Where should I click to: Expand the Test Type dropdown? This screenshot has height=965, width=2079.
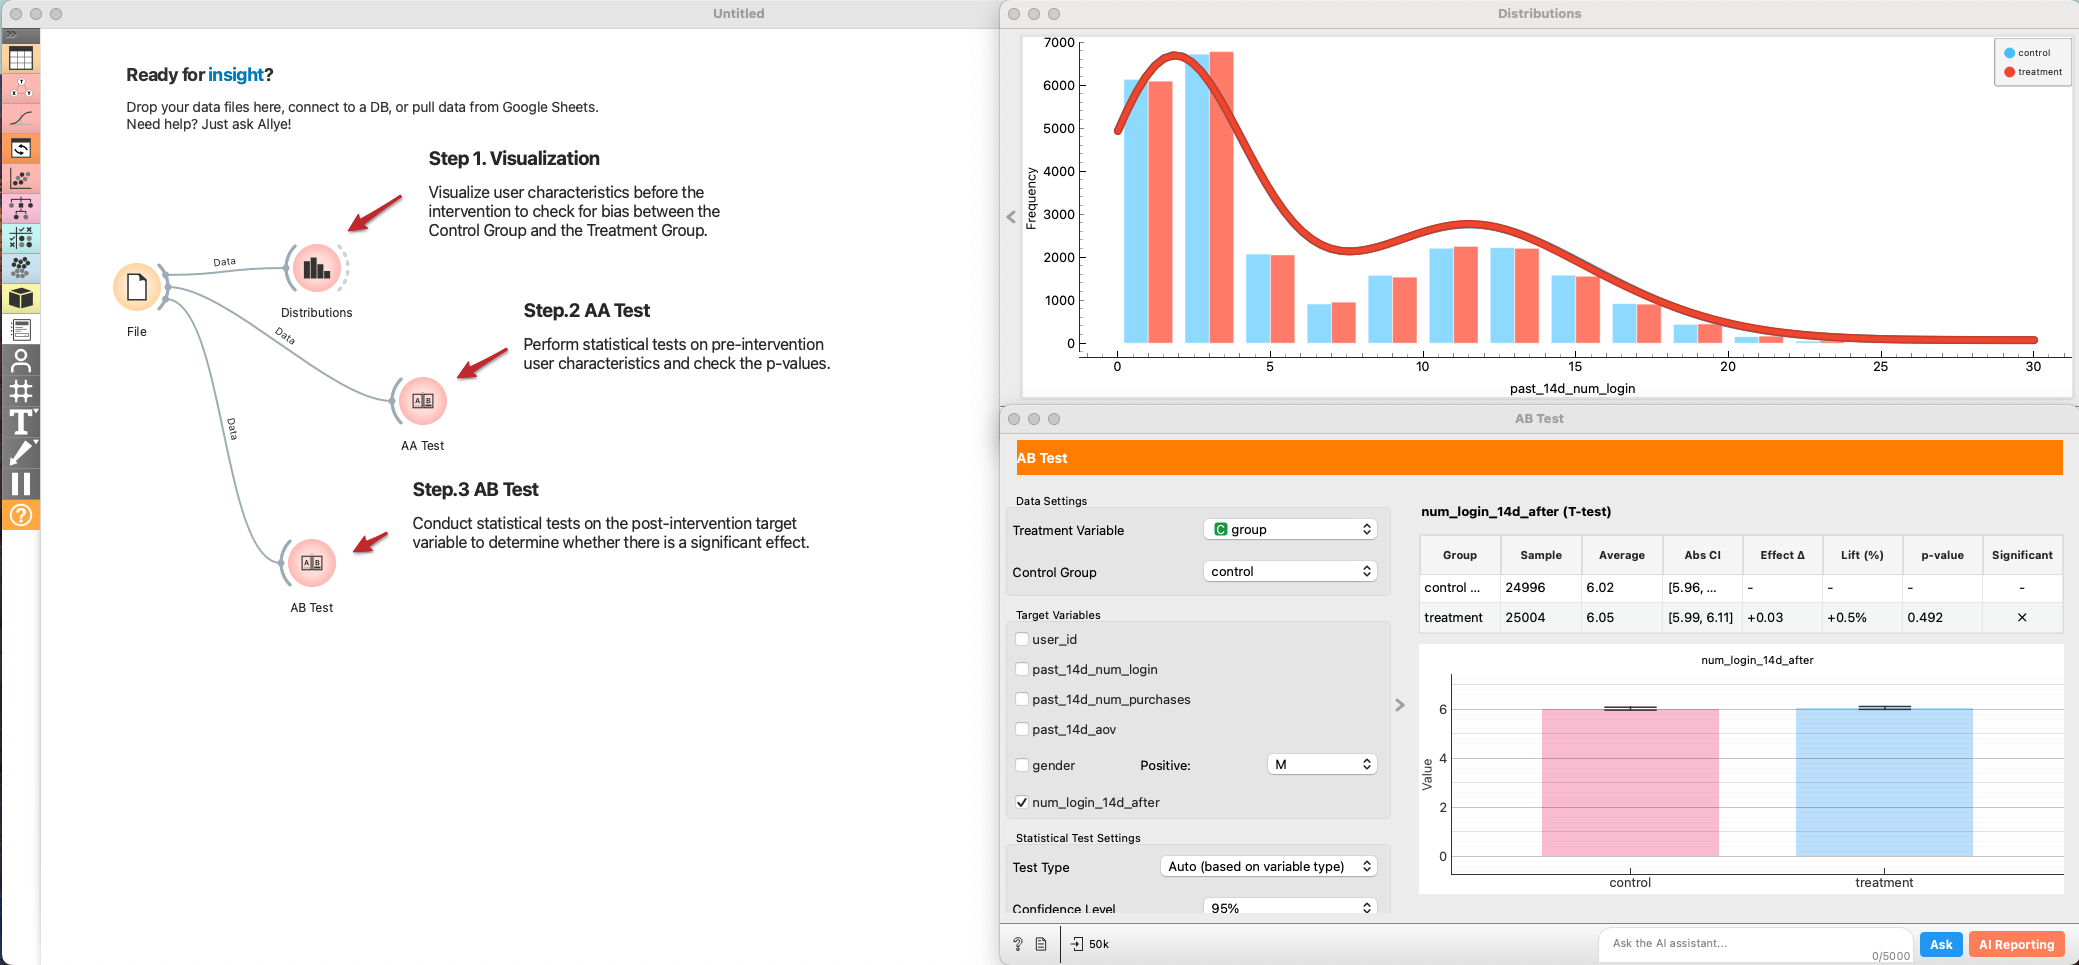pyautogui.click(x=1268, y=866)
